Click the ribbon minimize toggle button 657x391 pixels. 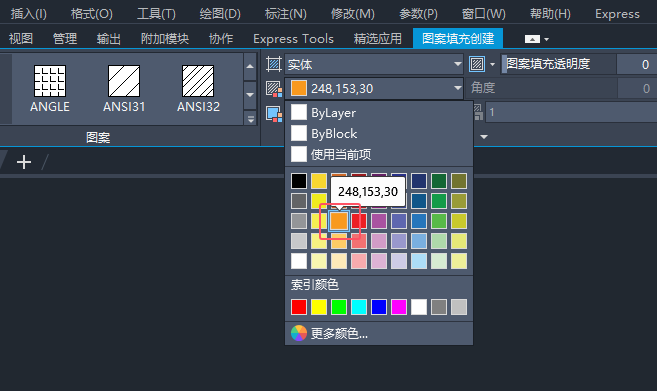point(532,39)
